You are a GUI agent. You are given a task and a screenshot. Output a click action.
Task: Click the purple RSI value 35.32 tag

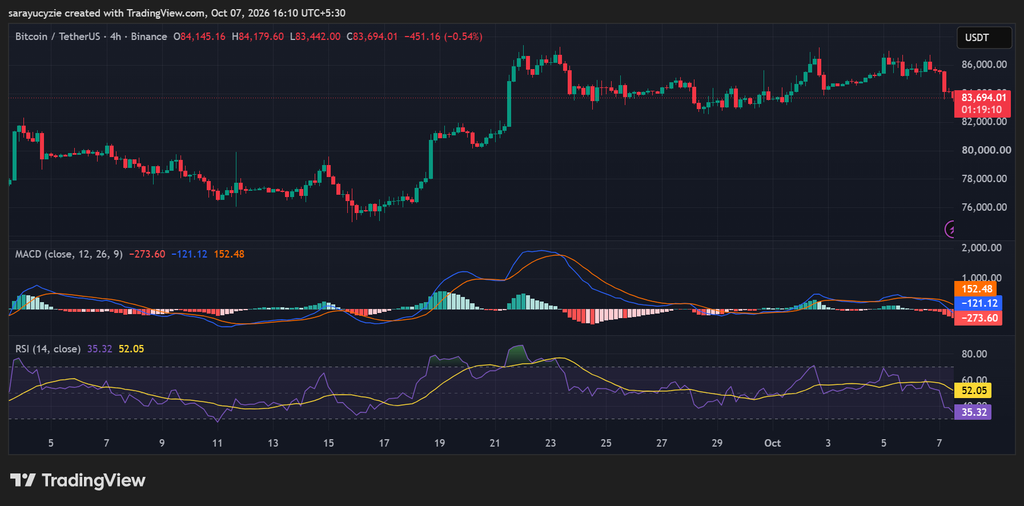tap(973, 412)
